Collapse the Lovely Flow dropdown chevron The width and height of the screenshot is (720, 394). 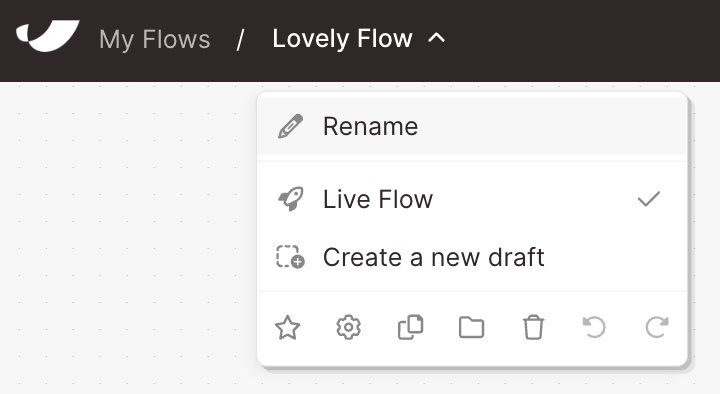(x=437, y=38)
